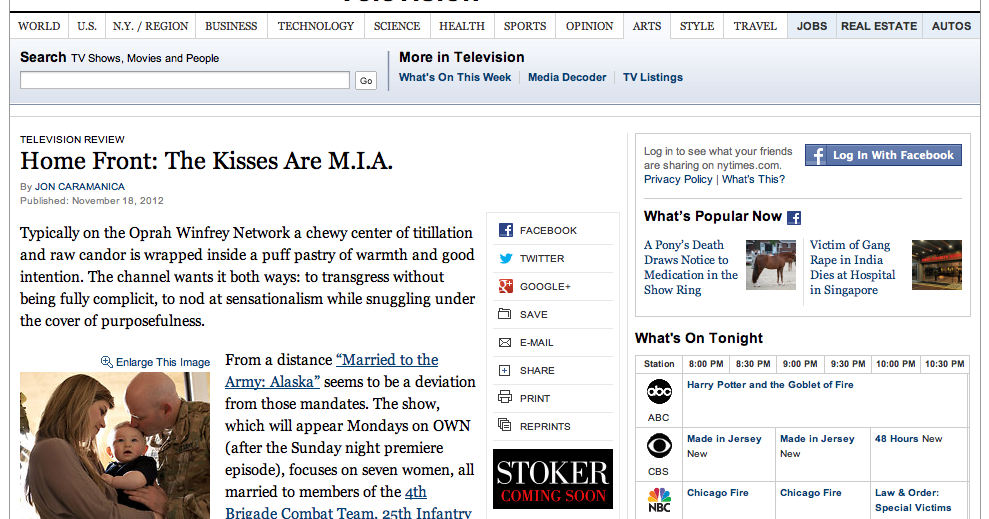This screenshot has height=519, width=989.
Task: Open the Opinion section
Action: [x=589, y=26]
